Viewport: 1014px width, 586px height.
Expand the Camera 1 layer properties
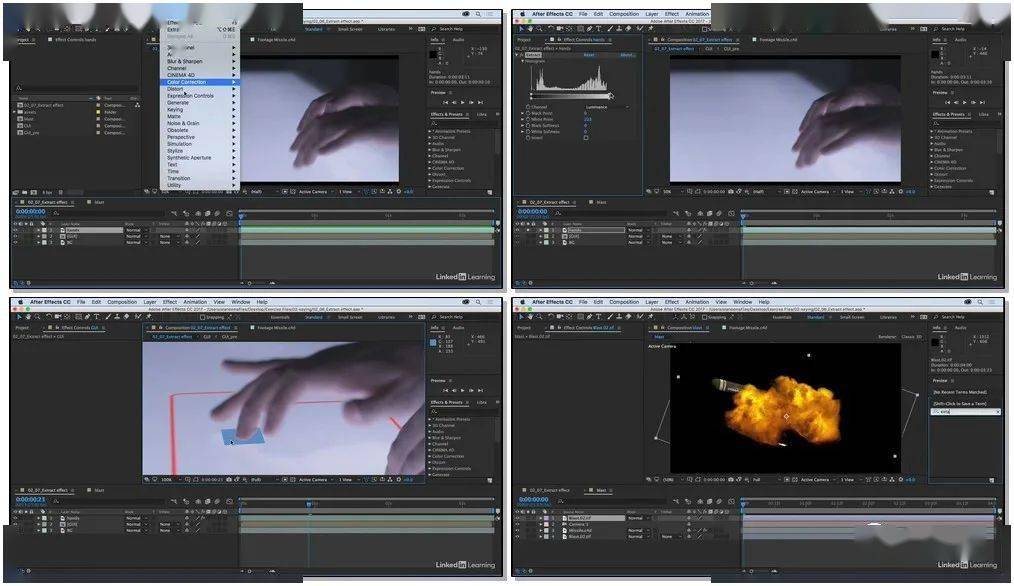click(x=541, y=524)
